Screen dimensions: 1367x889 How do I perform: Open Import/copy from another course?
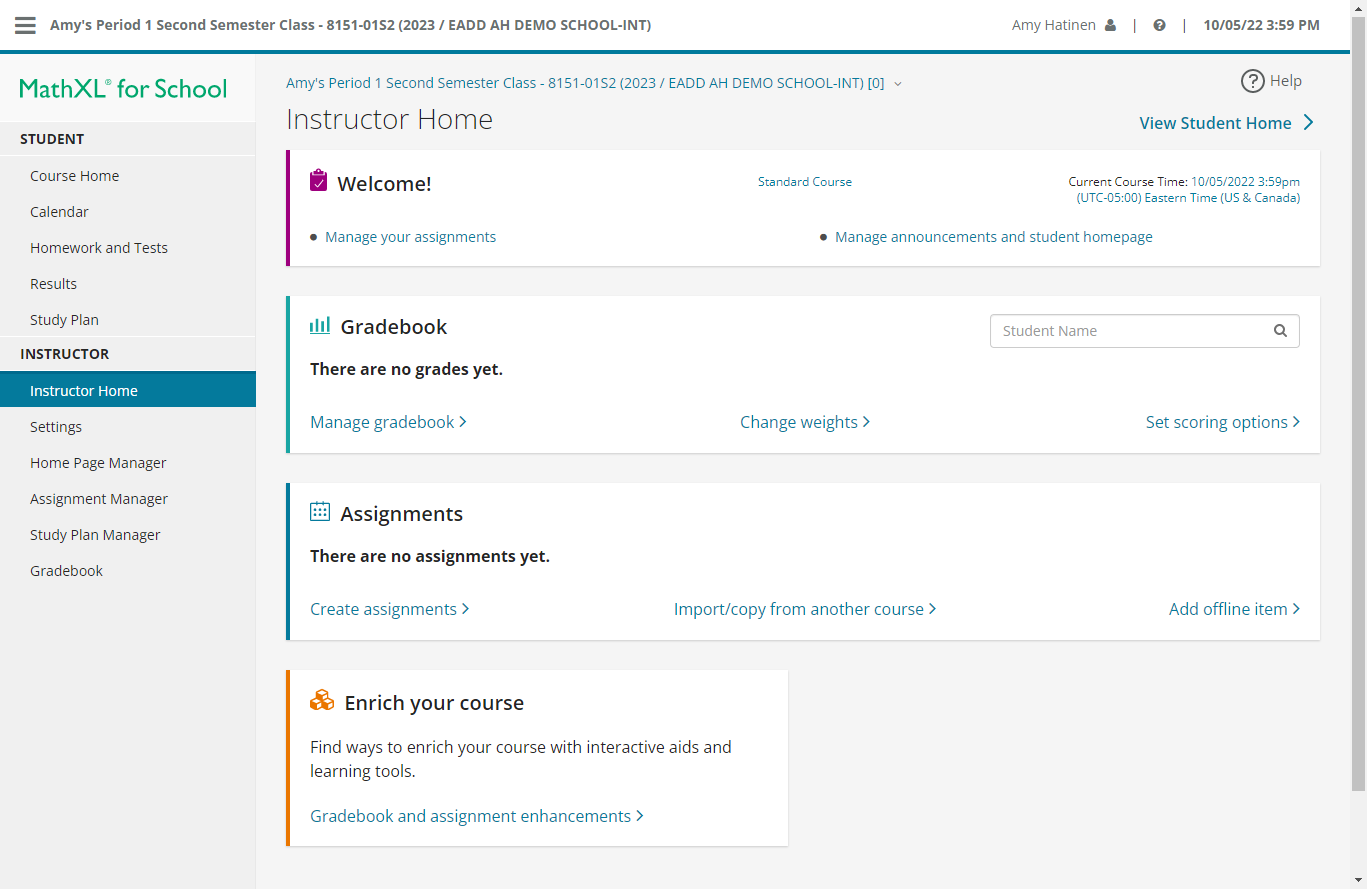point(798,608)
